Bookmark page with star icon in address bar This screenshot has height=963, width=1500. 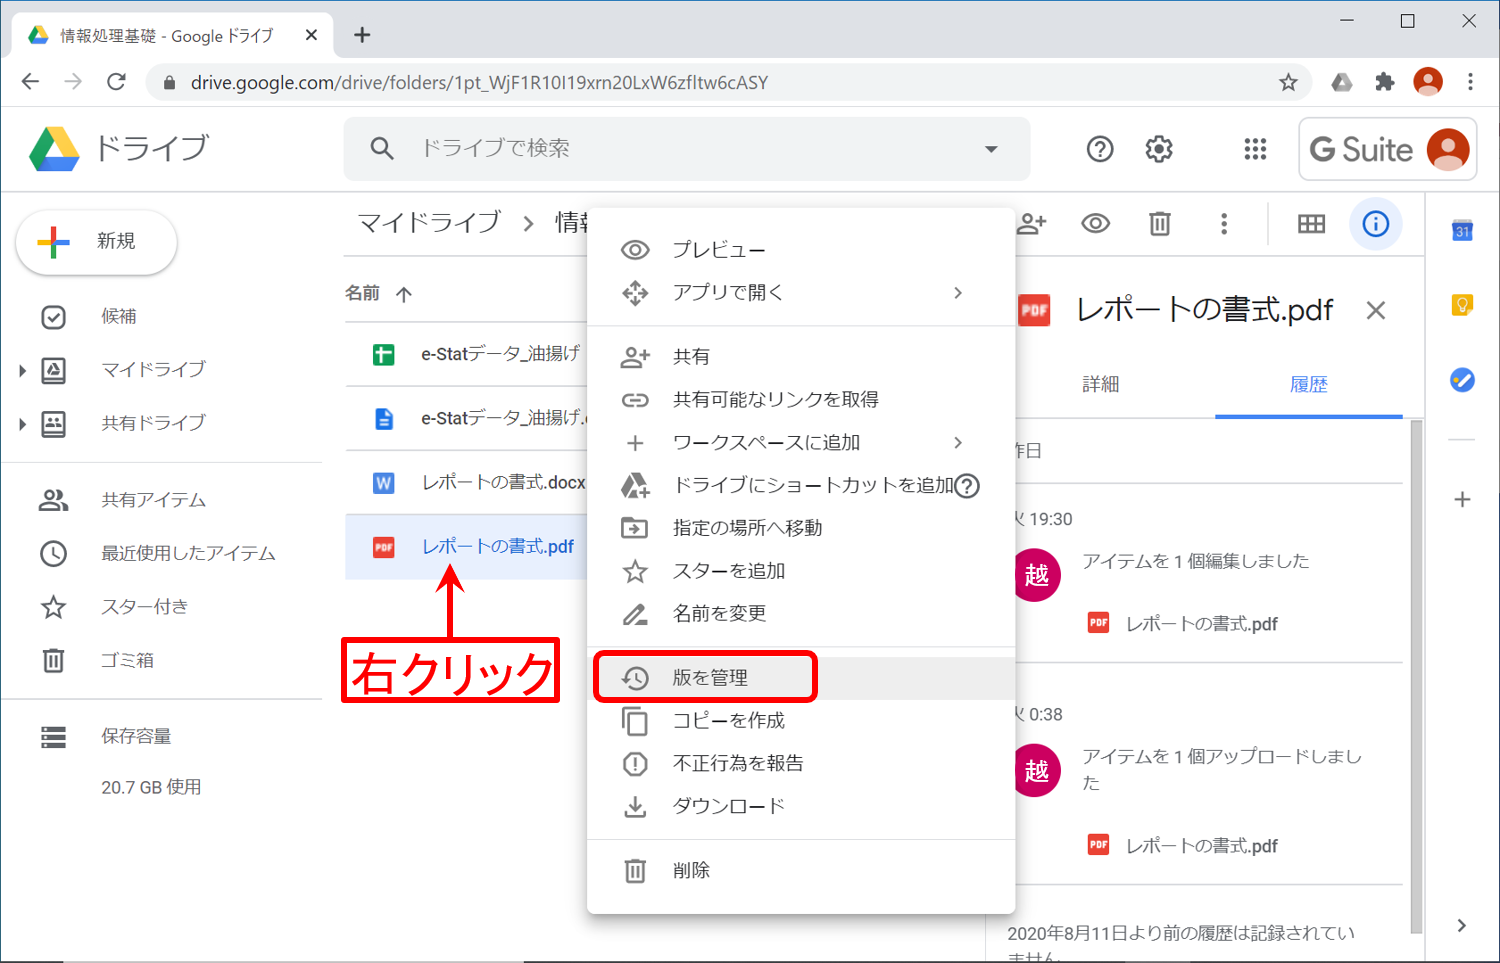(x=1288, y=82)
